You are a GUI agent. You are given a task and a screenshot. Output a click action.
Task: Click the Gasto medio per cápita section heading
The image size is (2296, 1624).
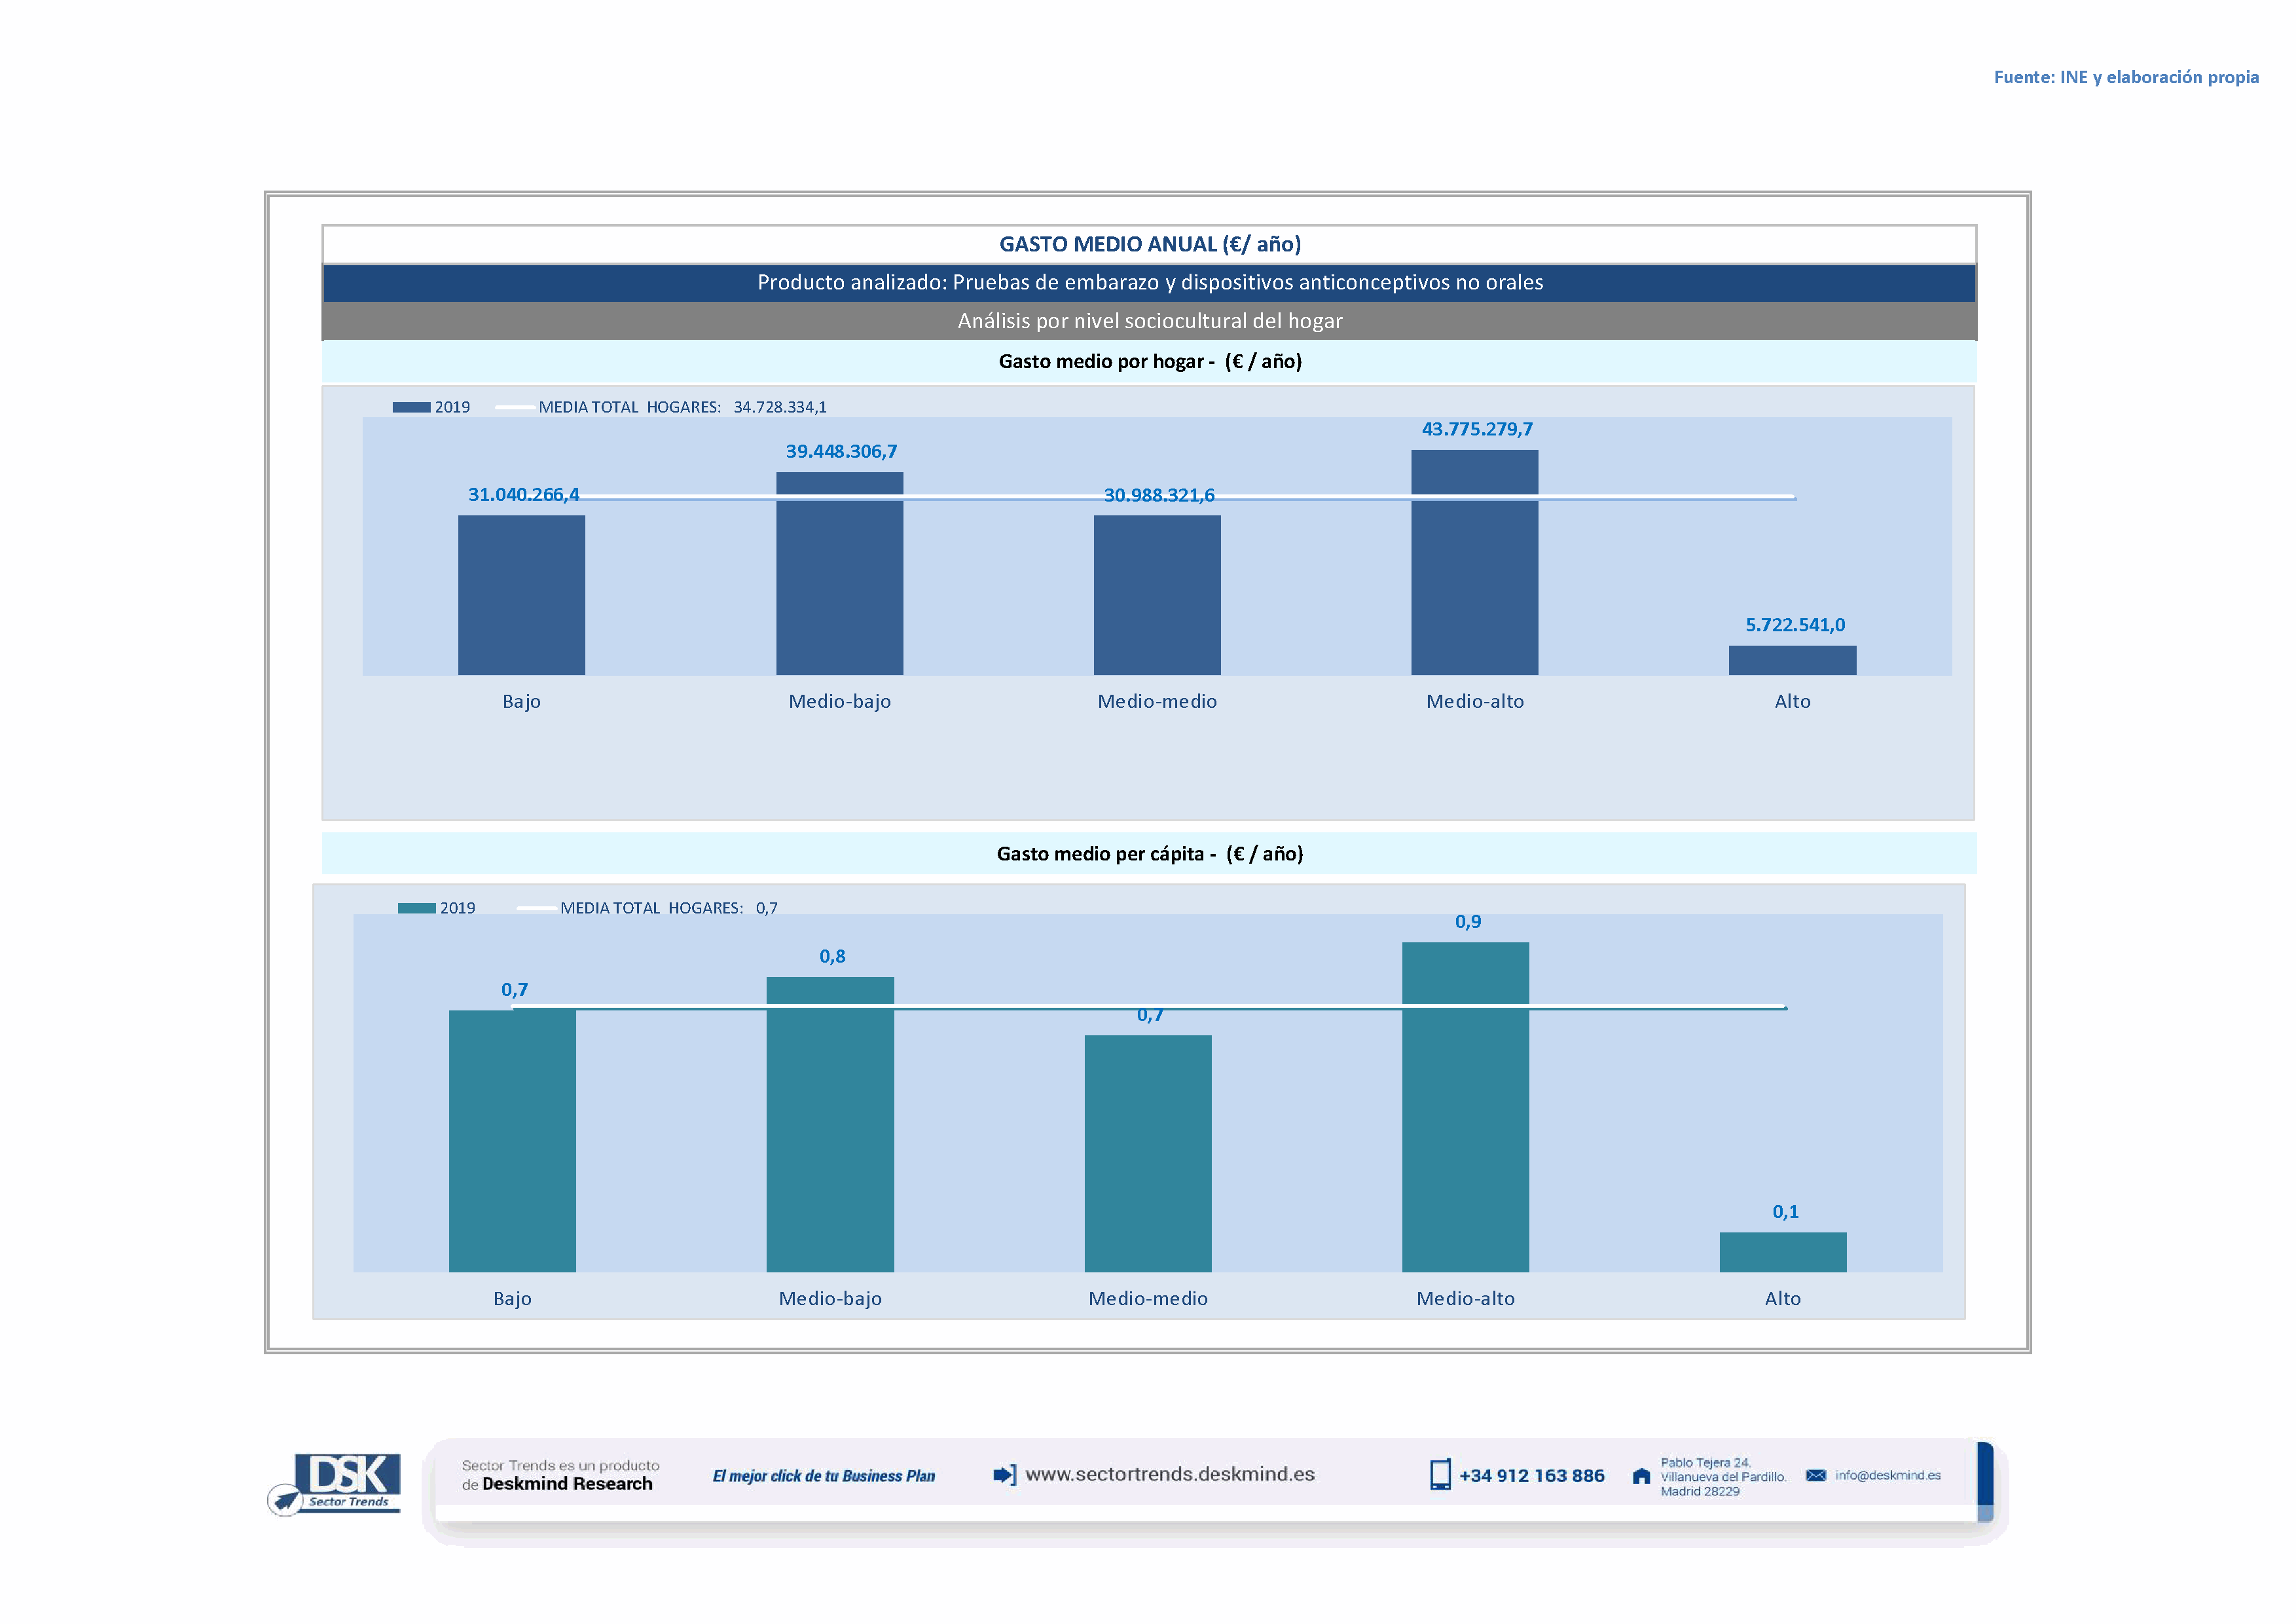pos(1149,853)
